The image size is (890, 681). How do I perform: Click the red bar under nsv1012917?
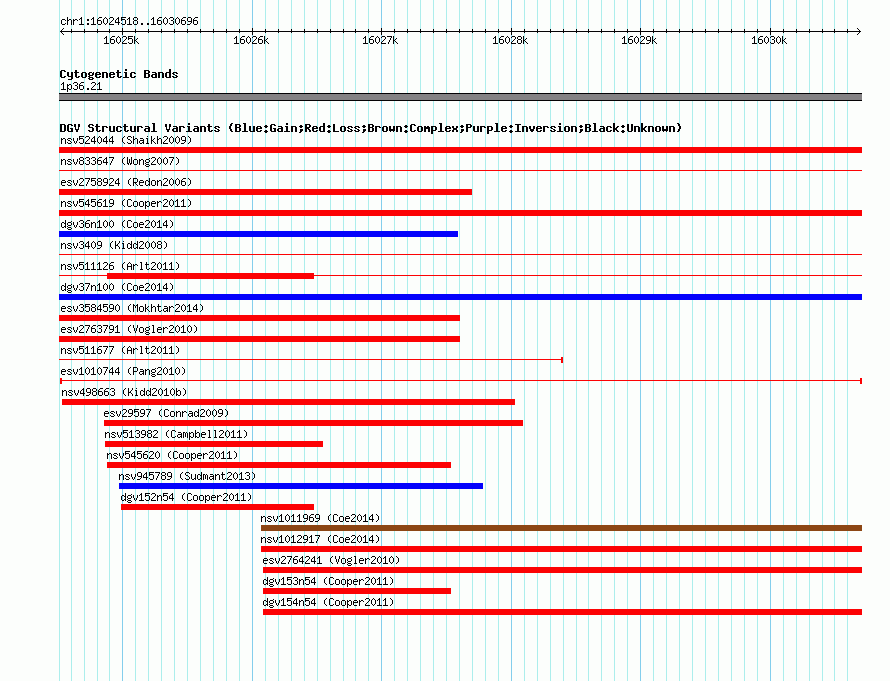coord(561,549)
